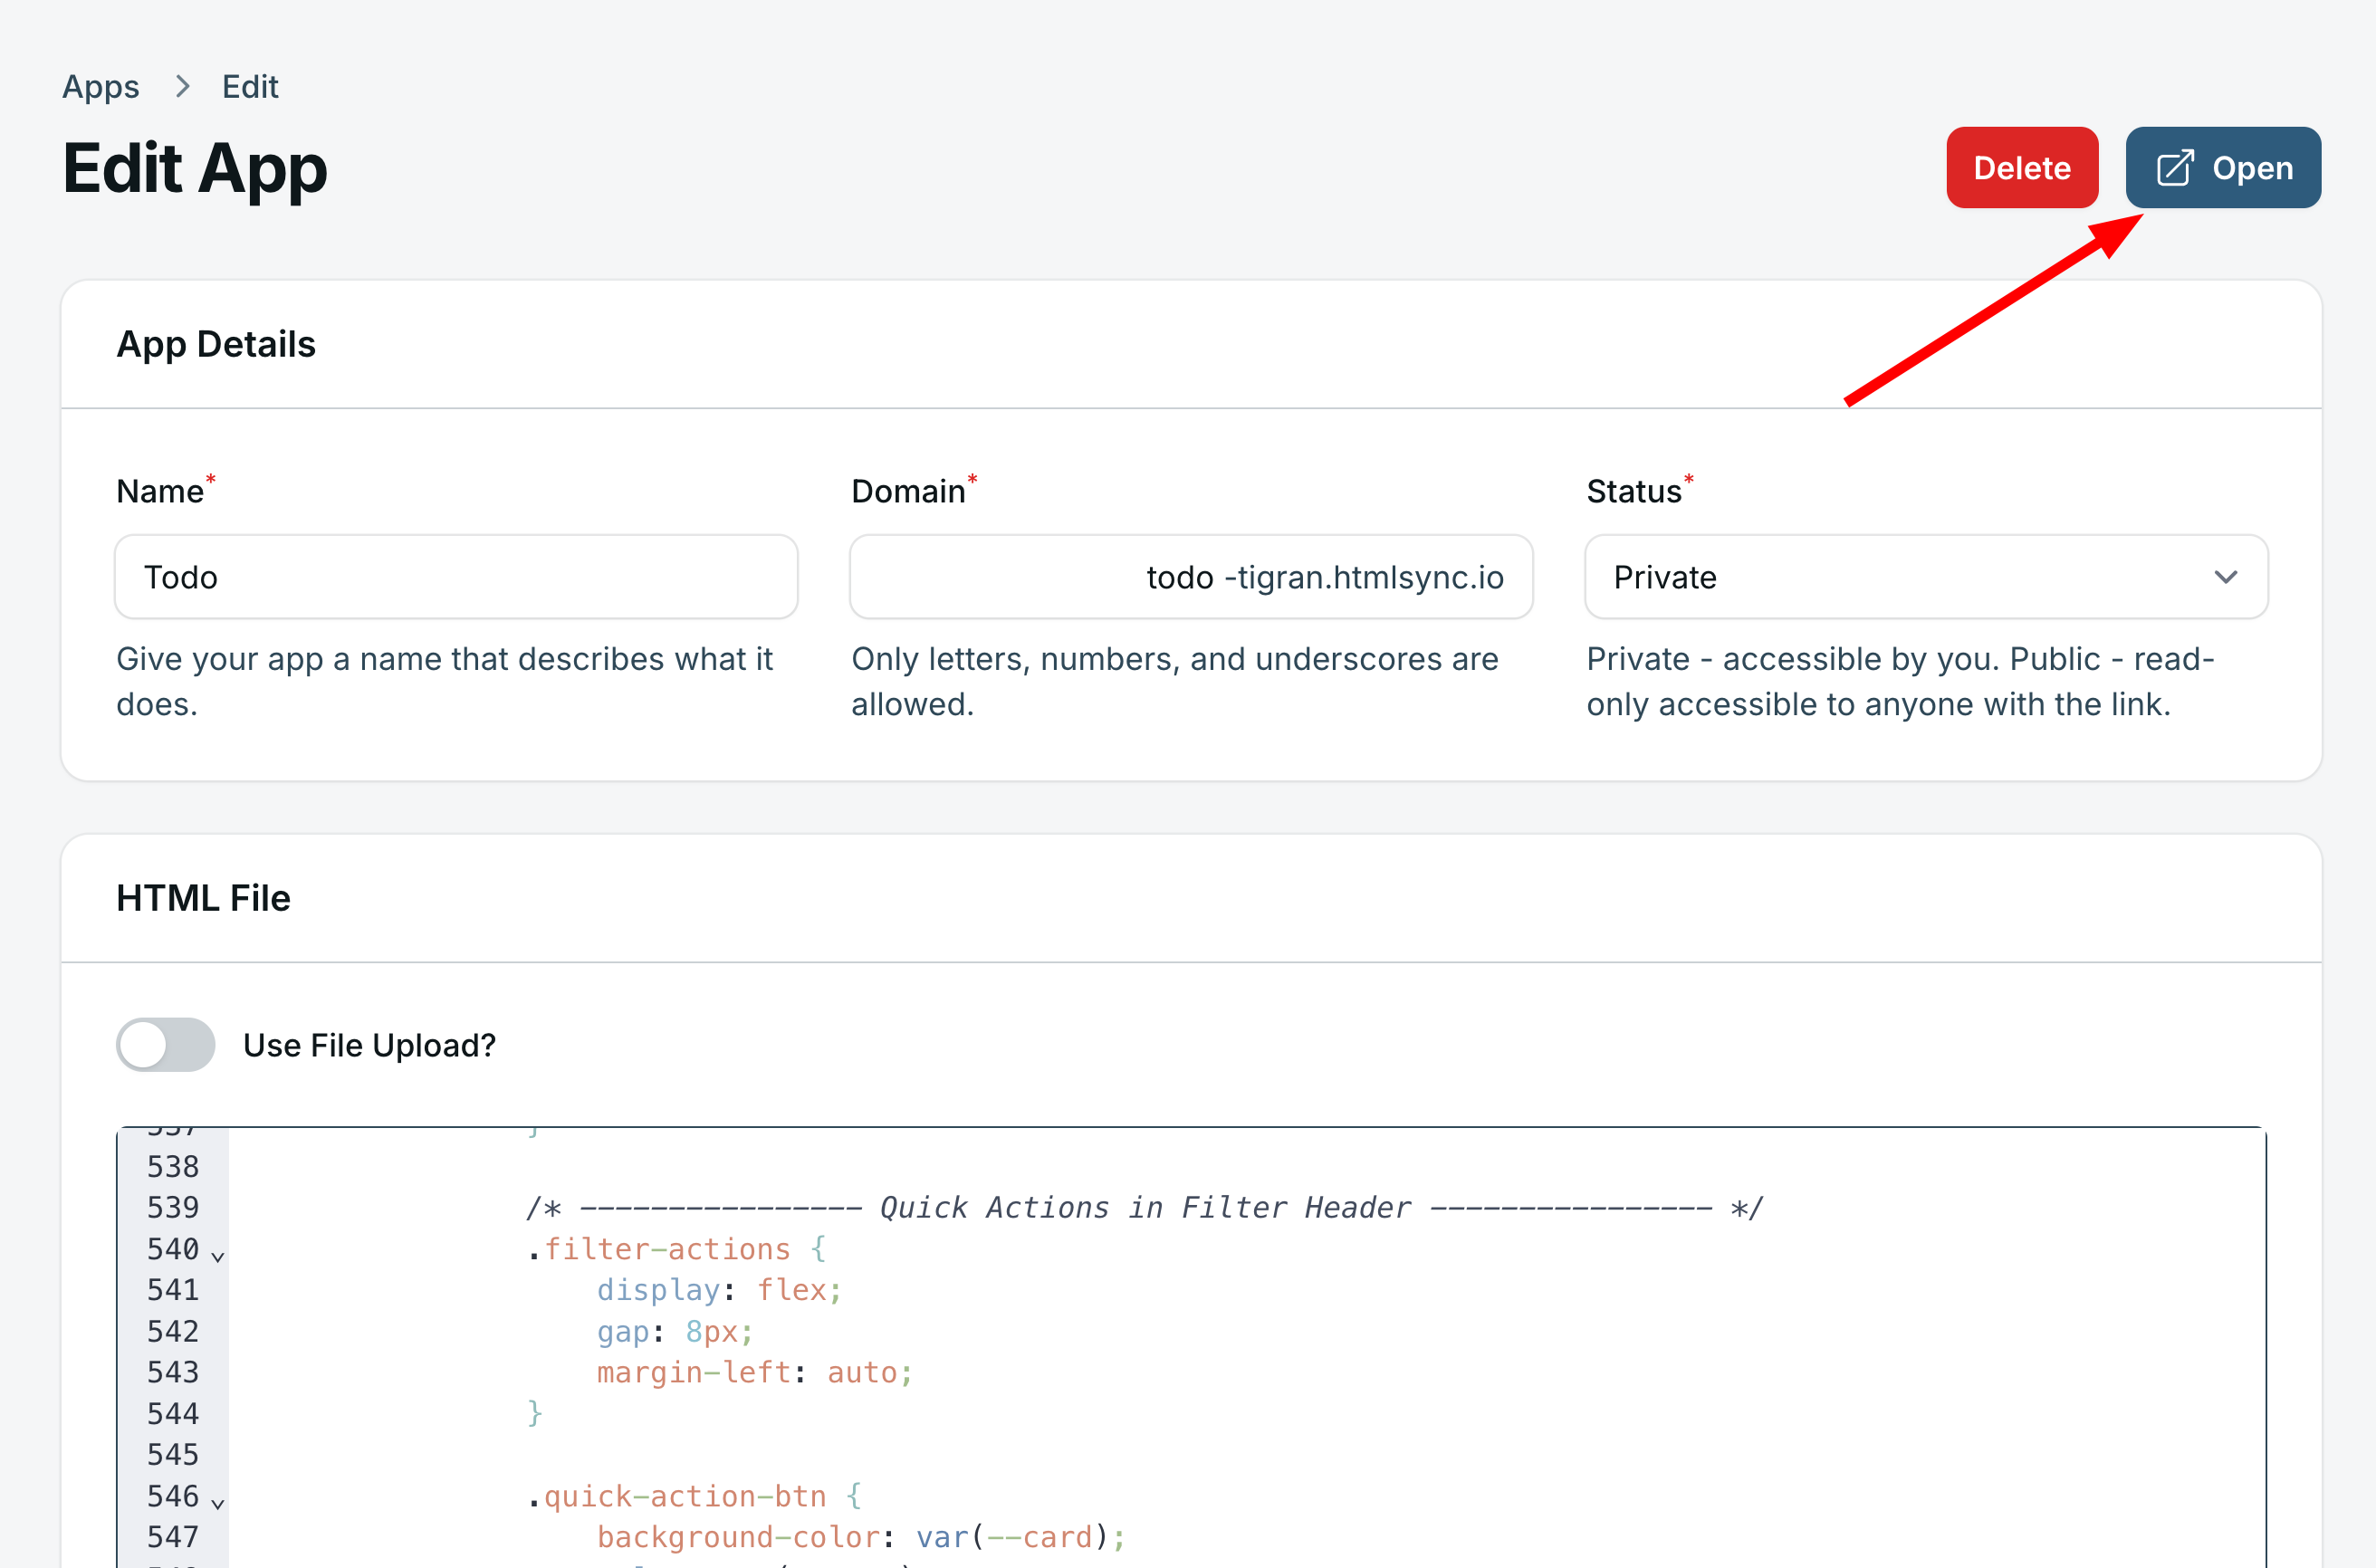
Task: Expand the Status dropdown showing Private
Action: point(1926,577)
